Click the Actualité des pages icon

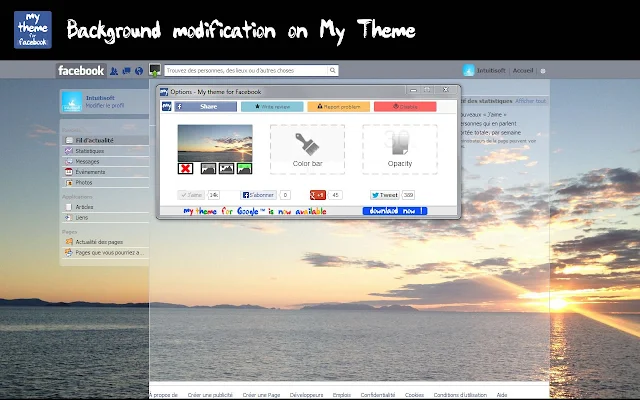[69, 242]
